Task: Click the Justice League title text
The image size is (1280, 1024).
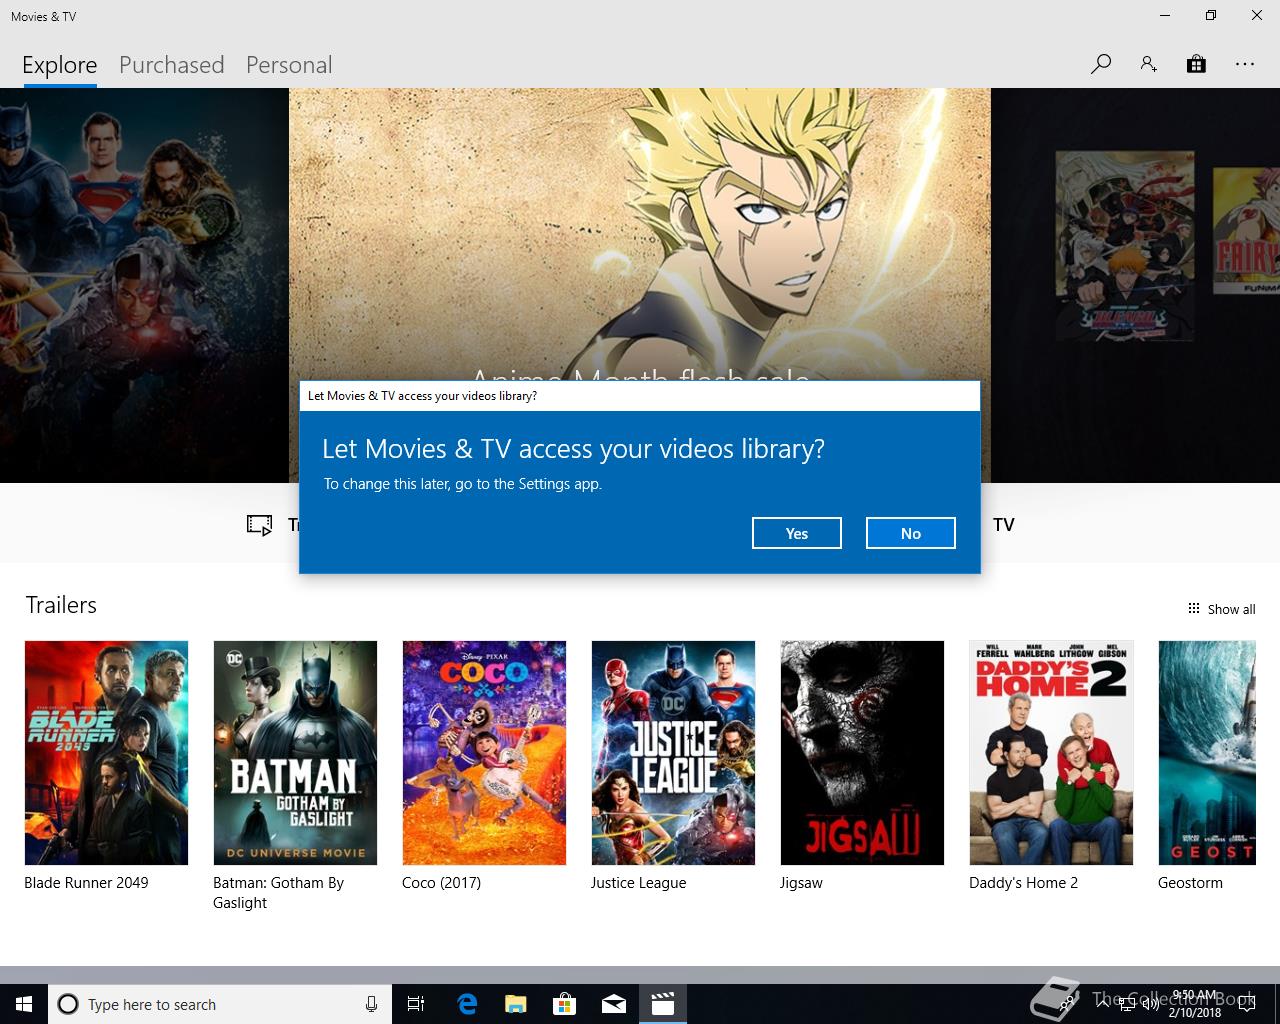Action: 638,883
